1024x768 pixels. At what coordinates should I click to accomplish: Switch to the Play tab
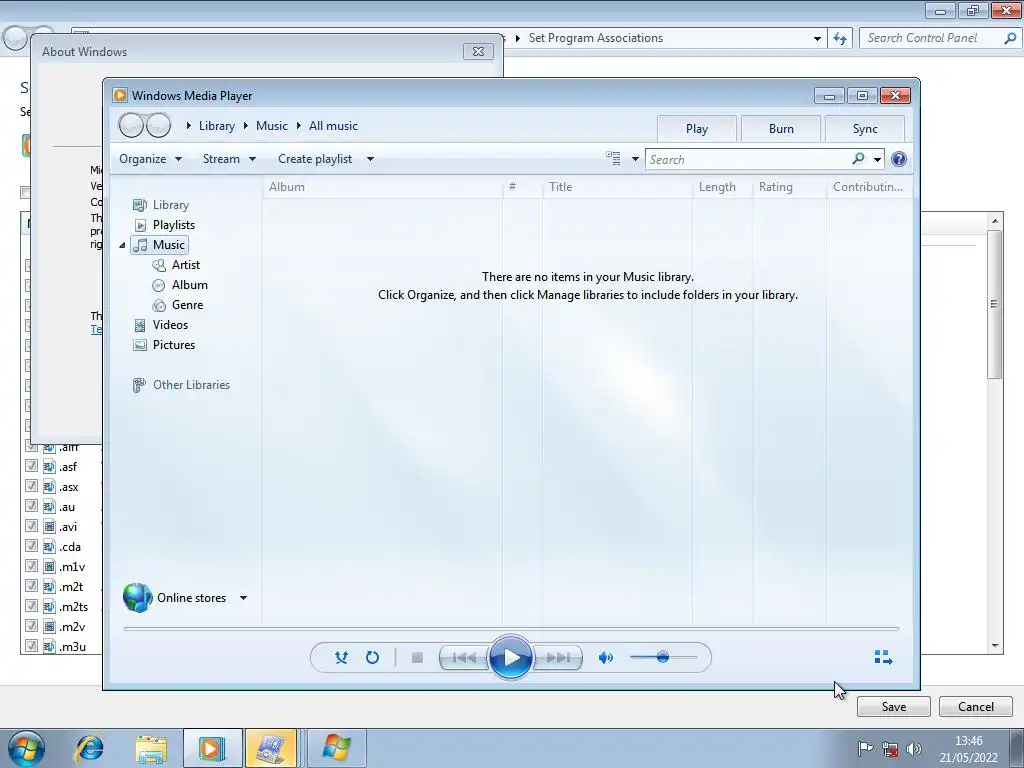coord(697,129)
